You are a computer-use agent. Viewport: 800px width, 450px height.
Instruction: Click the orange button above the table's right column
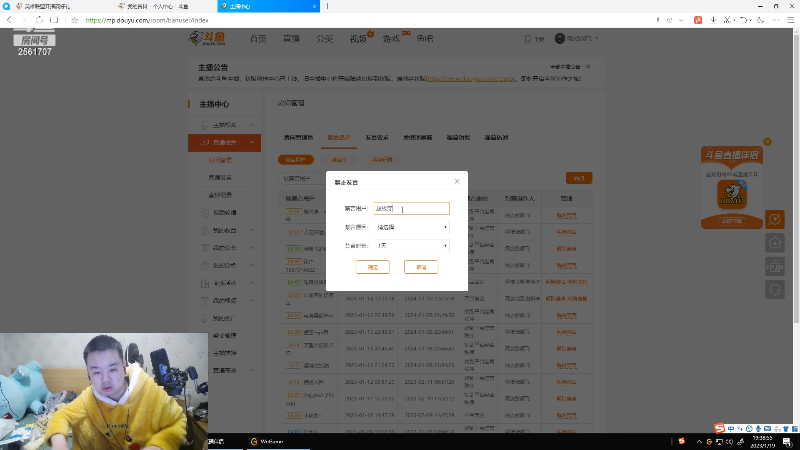[579, 178]
